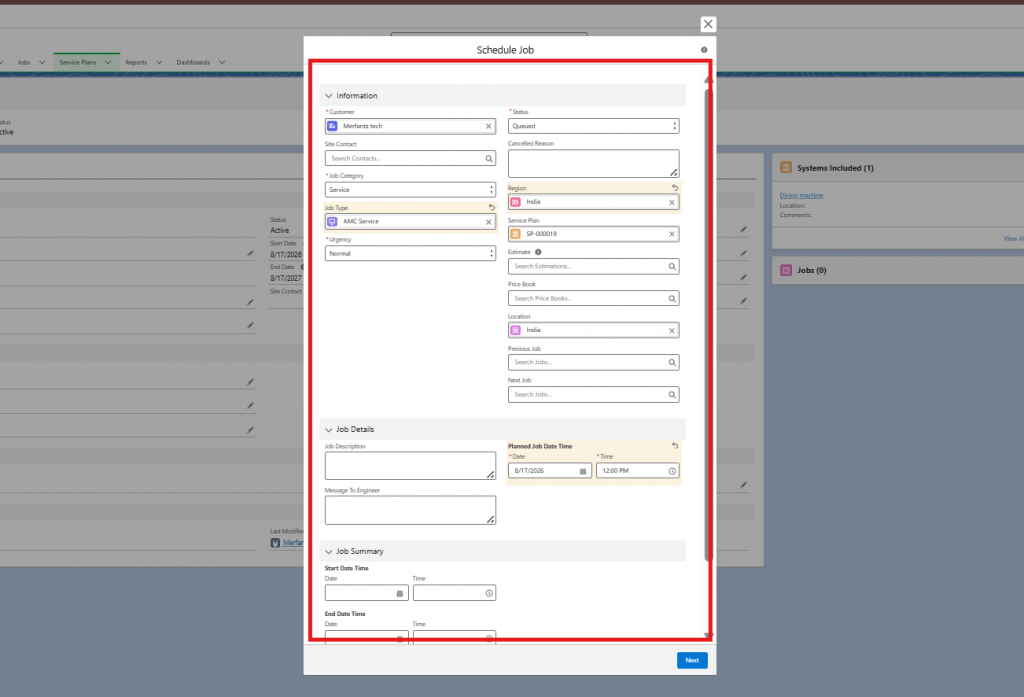Switch to the Service Plans tab
Screen dimensions: 1024x697
(x=77, y=63)
